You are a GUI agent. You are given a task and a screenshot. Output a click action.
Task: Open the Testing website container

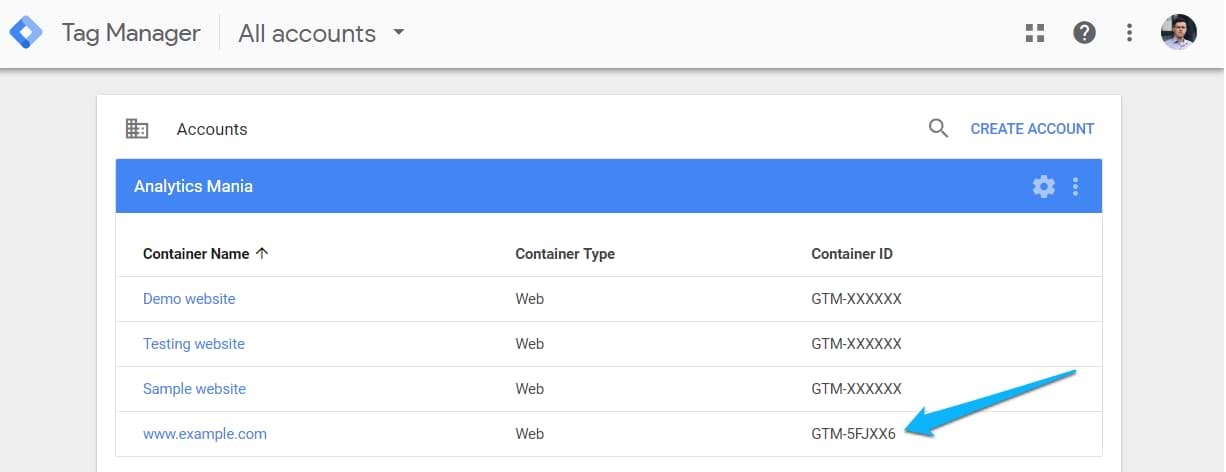point(194,344)
